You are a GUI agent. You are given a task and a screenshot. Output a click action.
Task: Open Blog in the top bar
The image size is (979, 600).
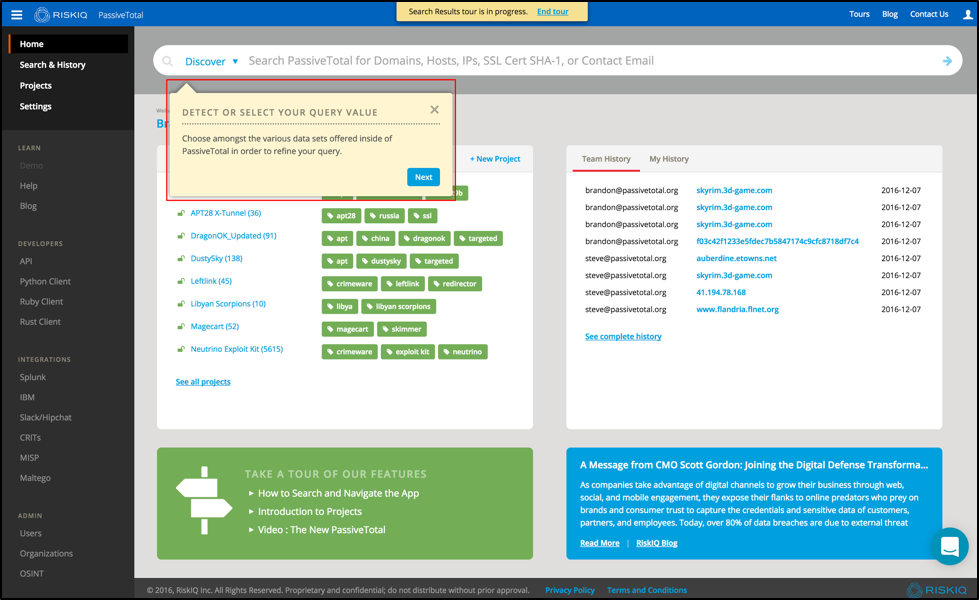tap(890, 14)
